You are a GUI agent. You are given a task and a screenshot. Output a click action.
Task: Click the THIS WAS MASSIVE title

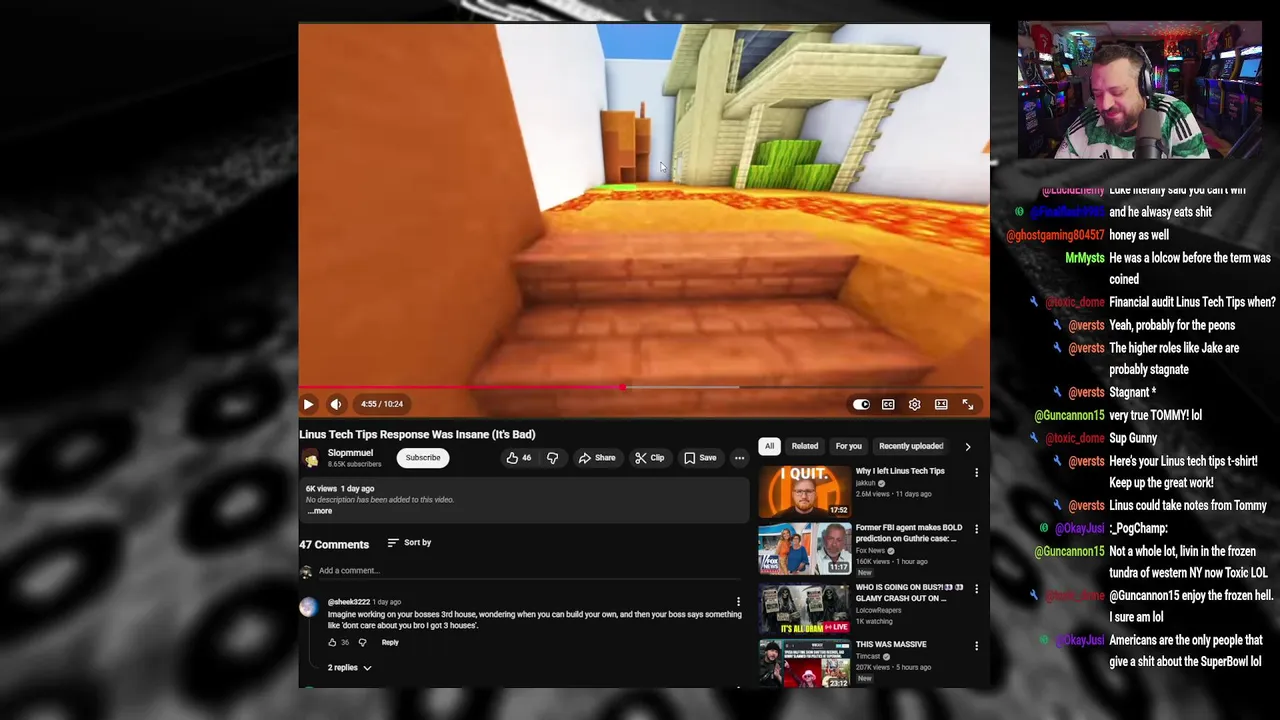click(x=891, y=644)
